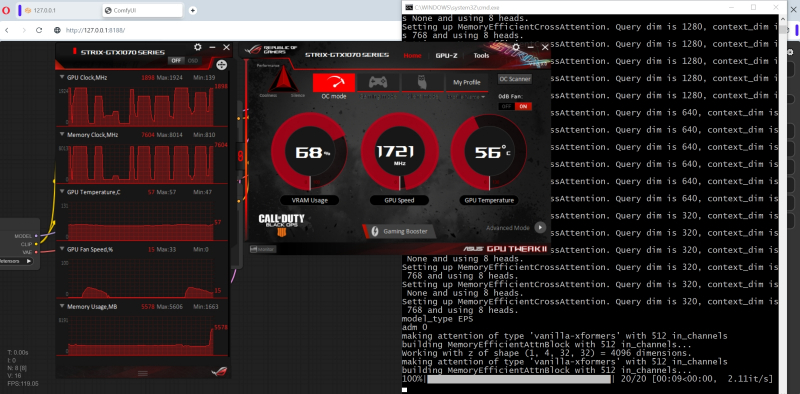Click the Call of Duty Black Ops banner
The height and width of the screenshot is (394, 800).
(x=281, y=225)
